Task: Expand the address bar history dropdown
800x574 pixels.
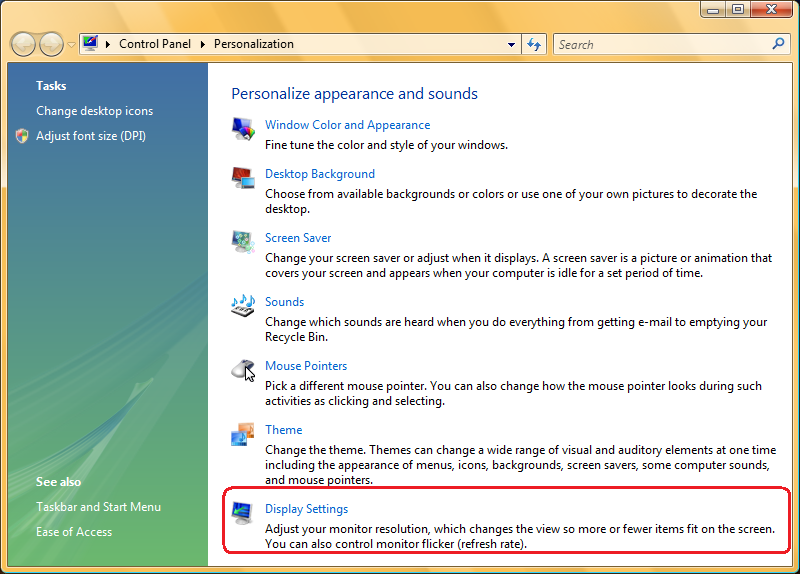Action: click(511, 44)
